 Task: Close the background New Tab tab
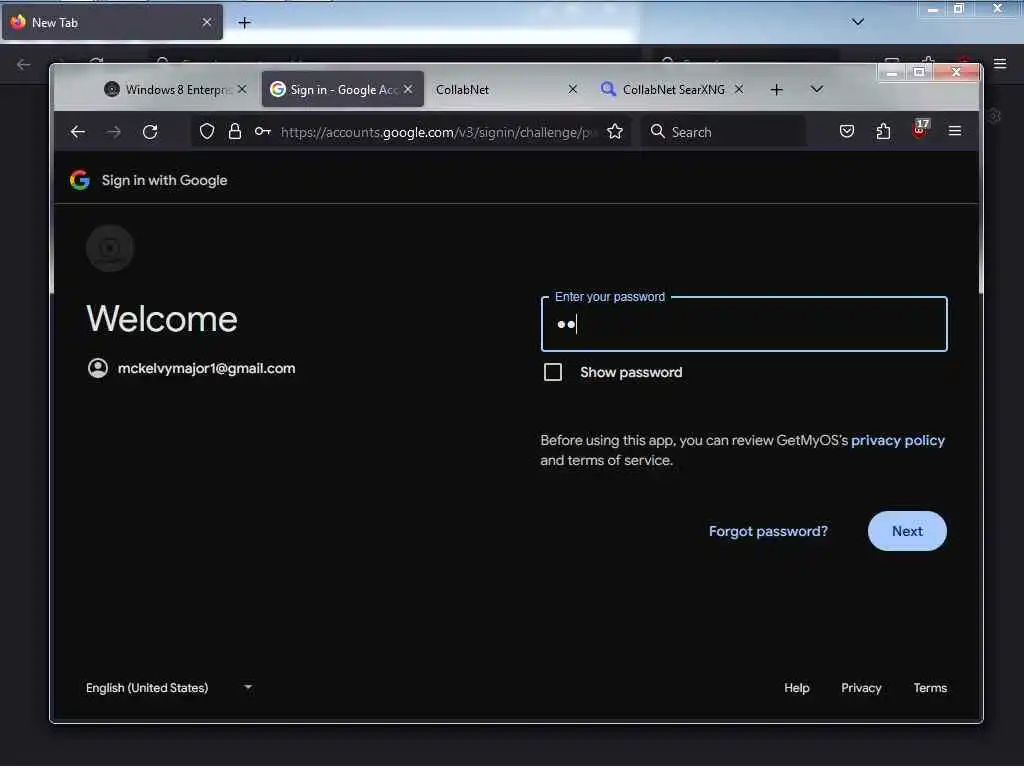tap(206, 22)
